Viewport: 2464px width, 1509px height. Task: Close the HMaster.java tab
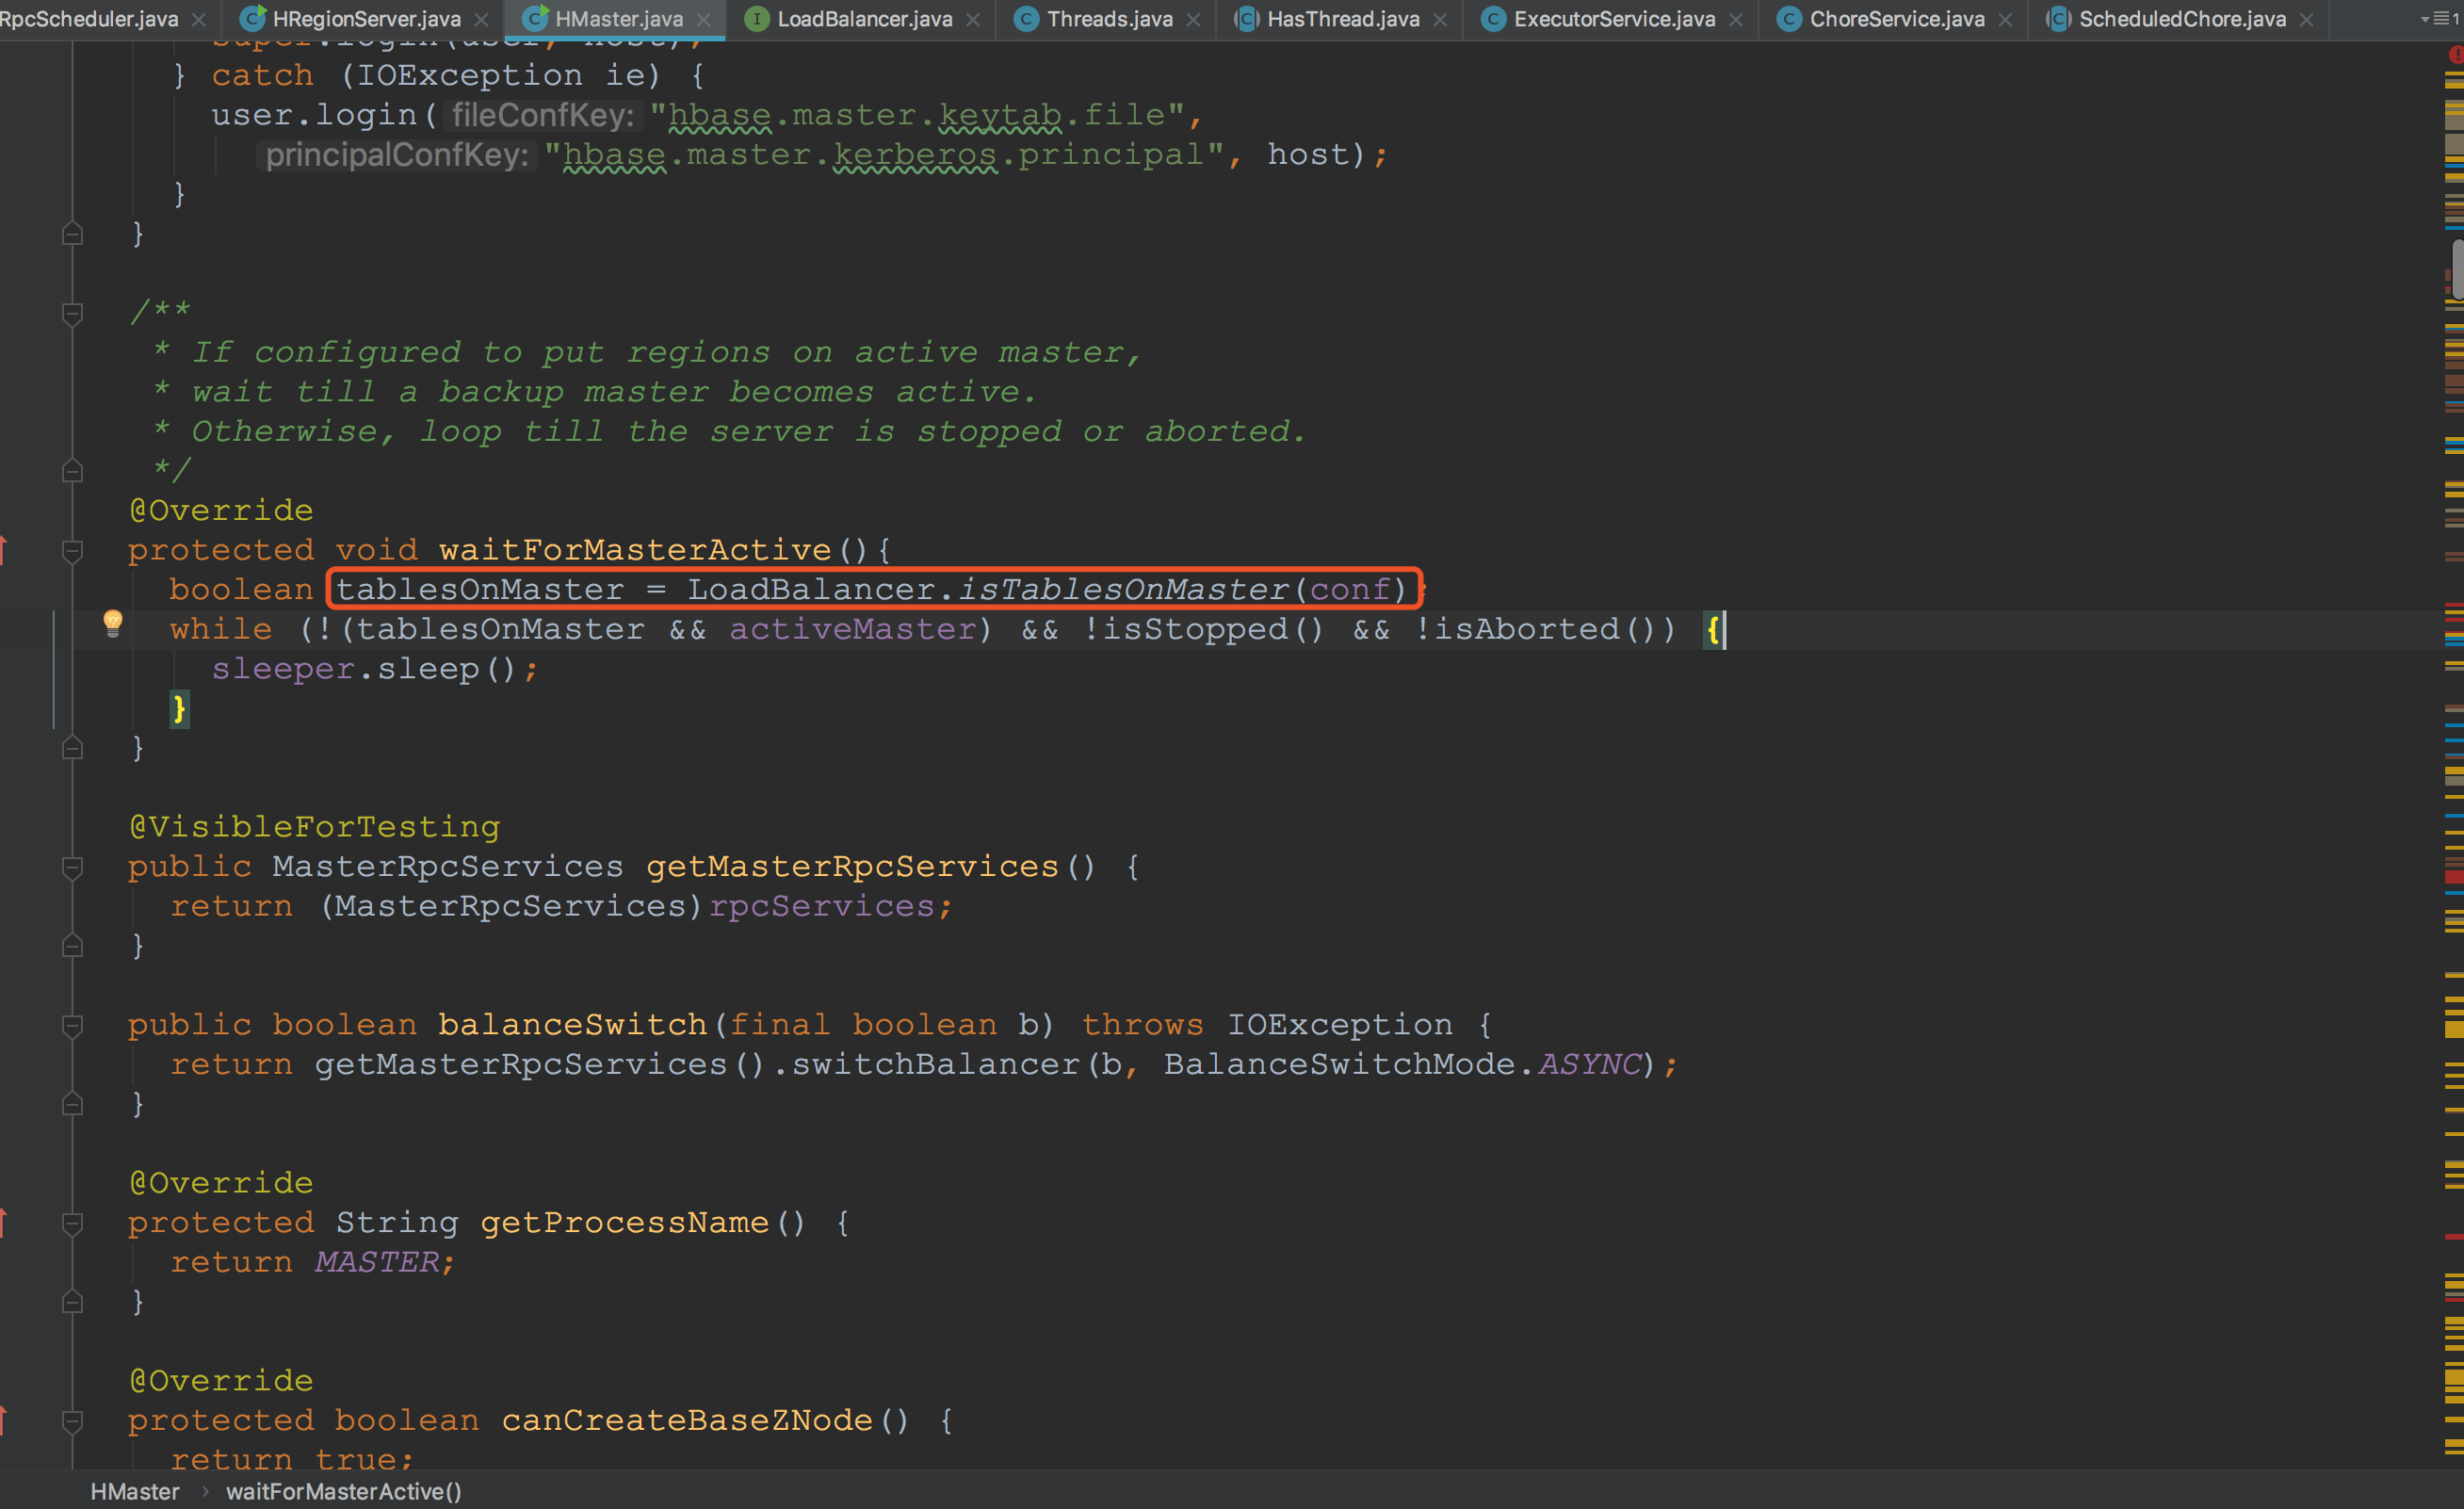(x=704, y=19)
